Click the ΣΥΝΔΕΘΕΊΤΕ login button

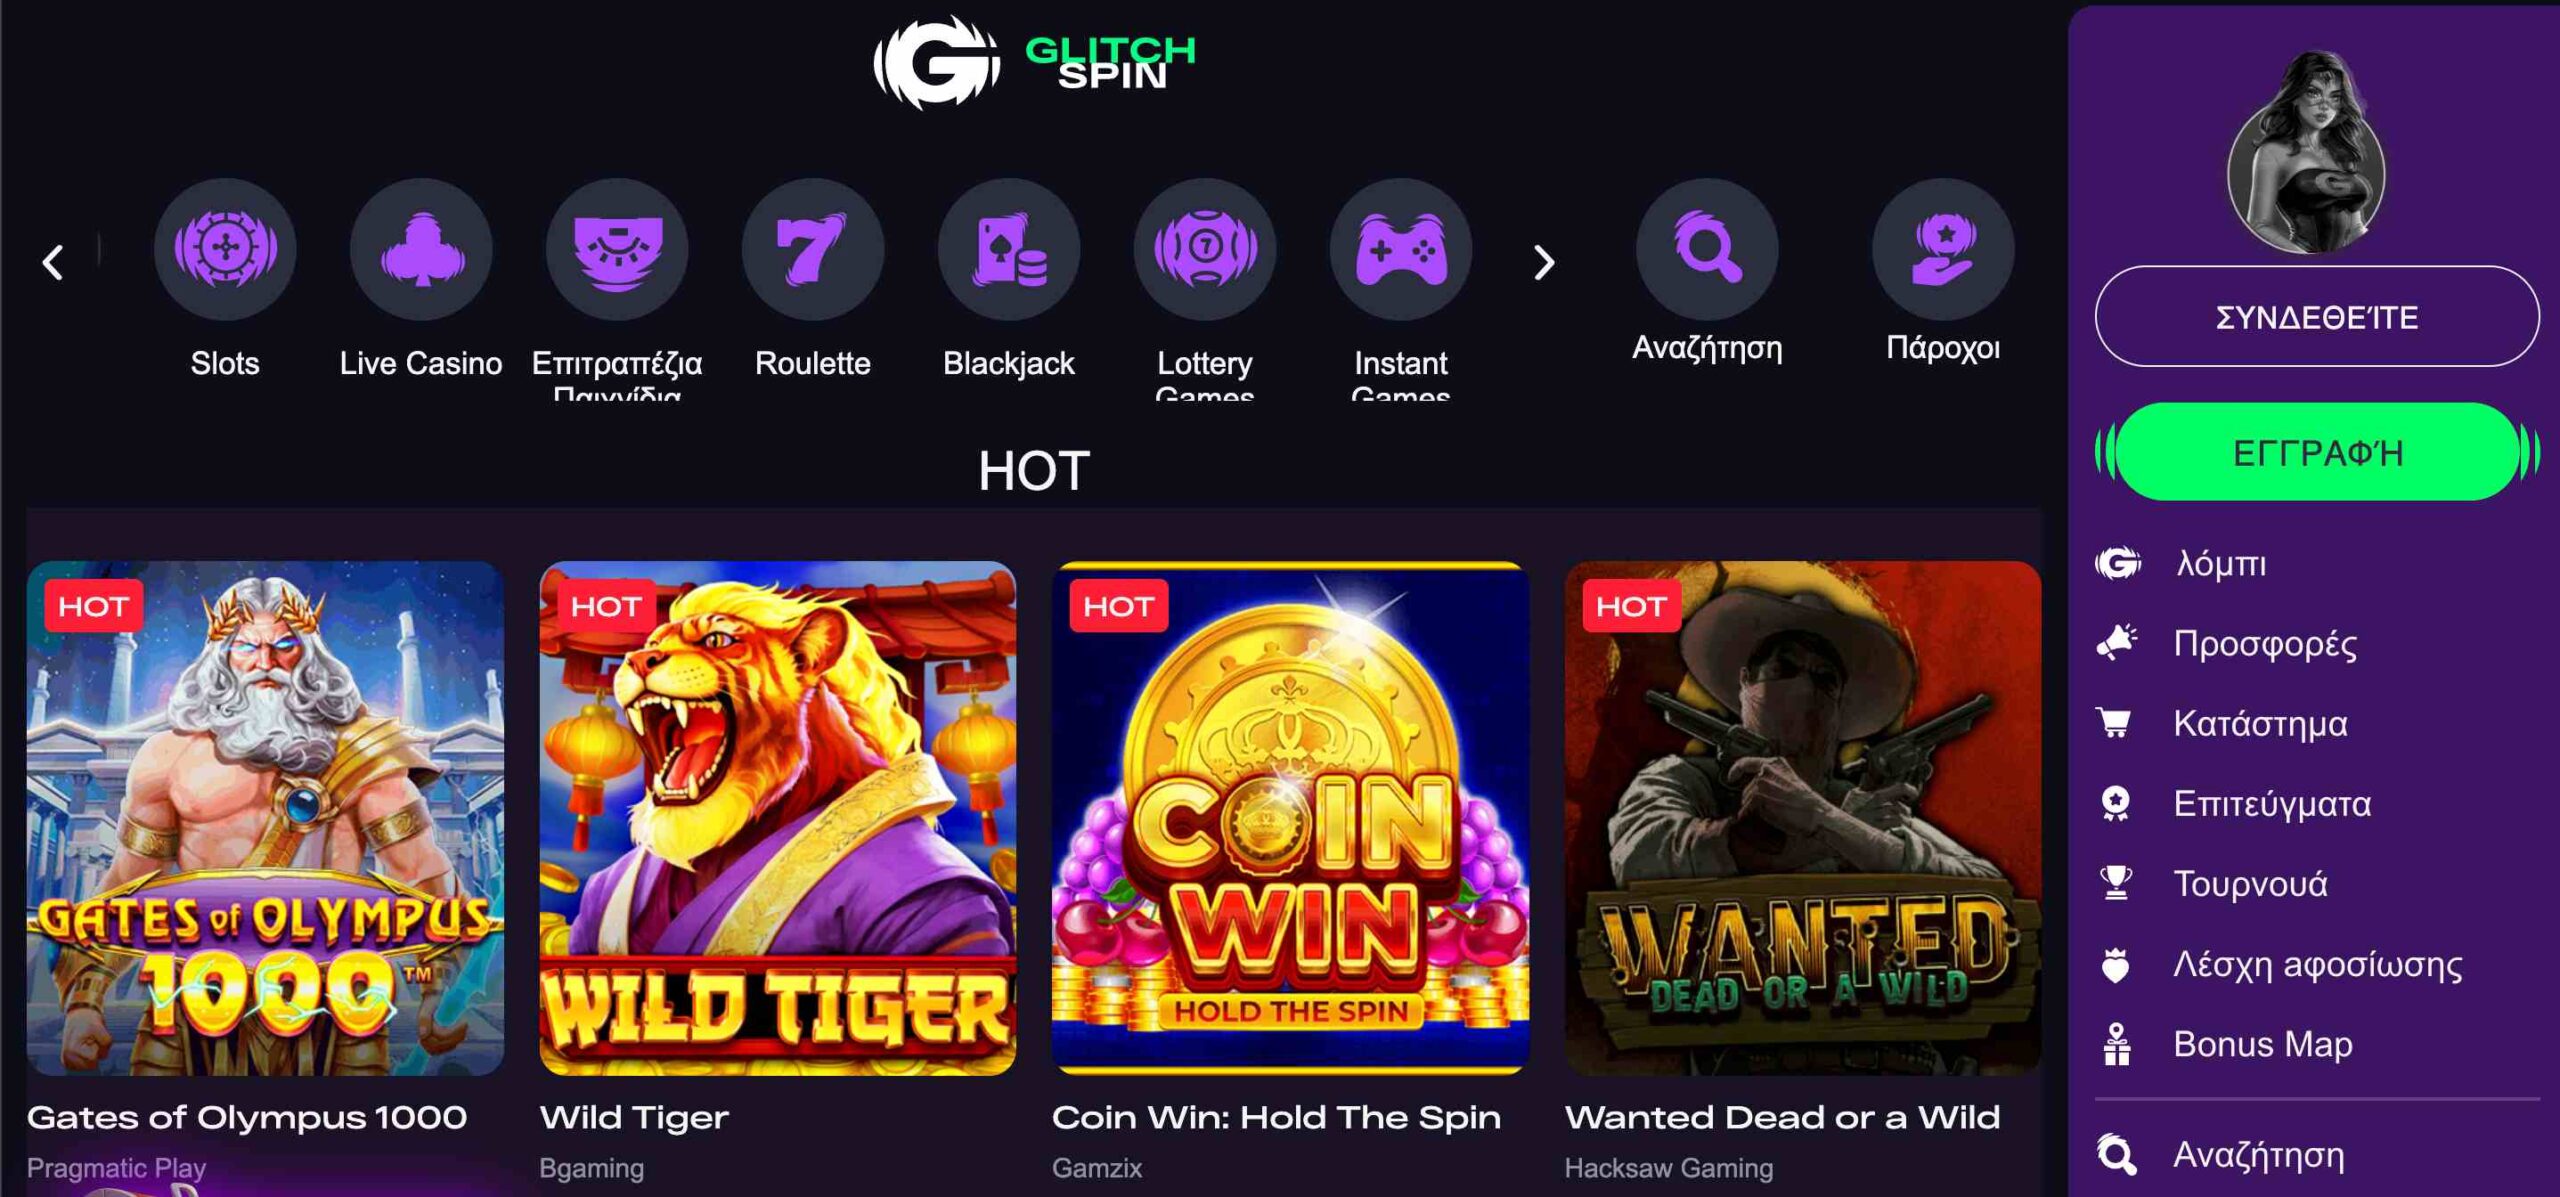pyautogui.click(x=2317, y=317)
